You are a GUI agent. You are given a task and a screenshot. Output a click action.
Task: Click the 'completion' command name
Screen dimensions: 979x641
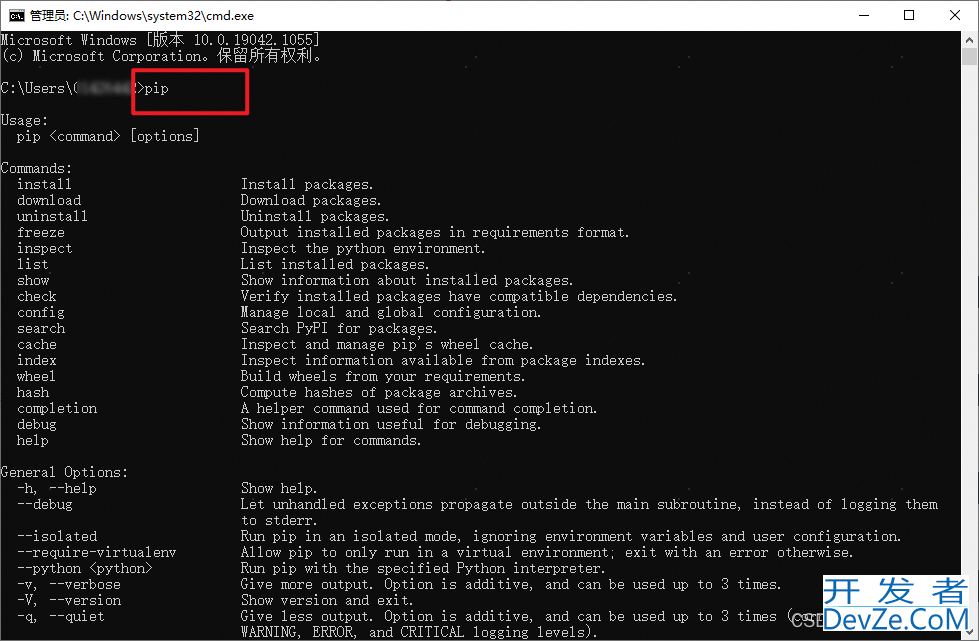pos(57,409)
